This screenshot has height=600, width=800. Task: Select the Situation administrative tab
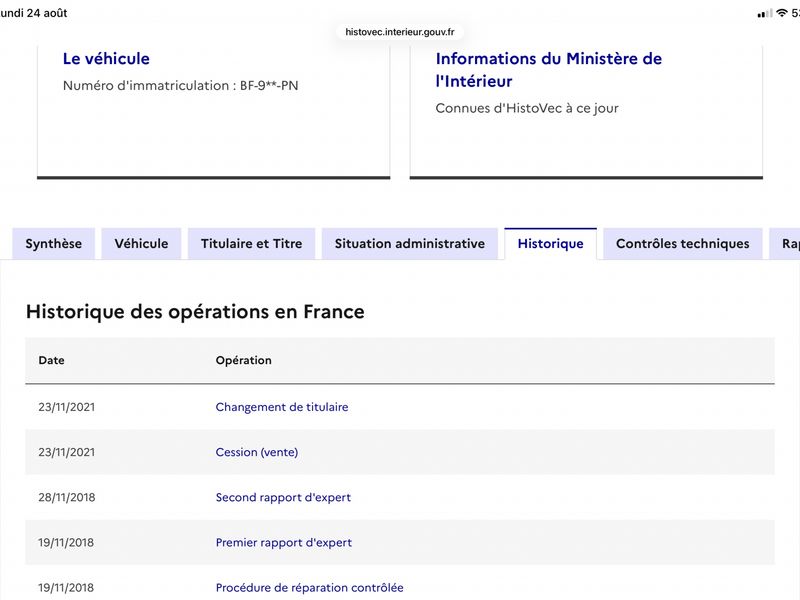pos(410,244)
